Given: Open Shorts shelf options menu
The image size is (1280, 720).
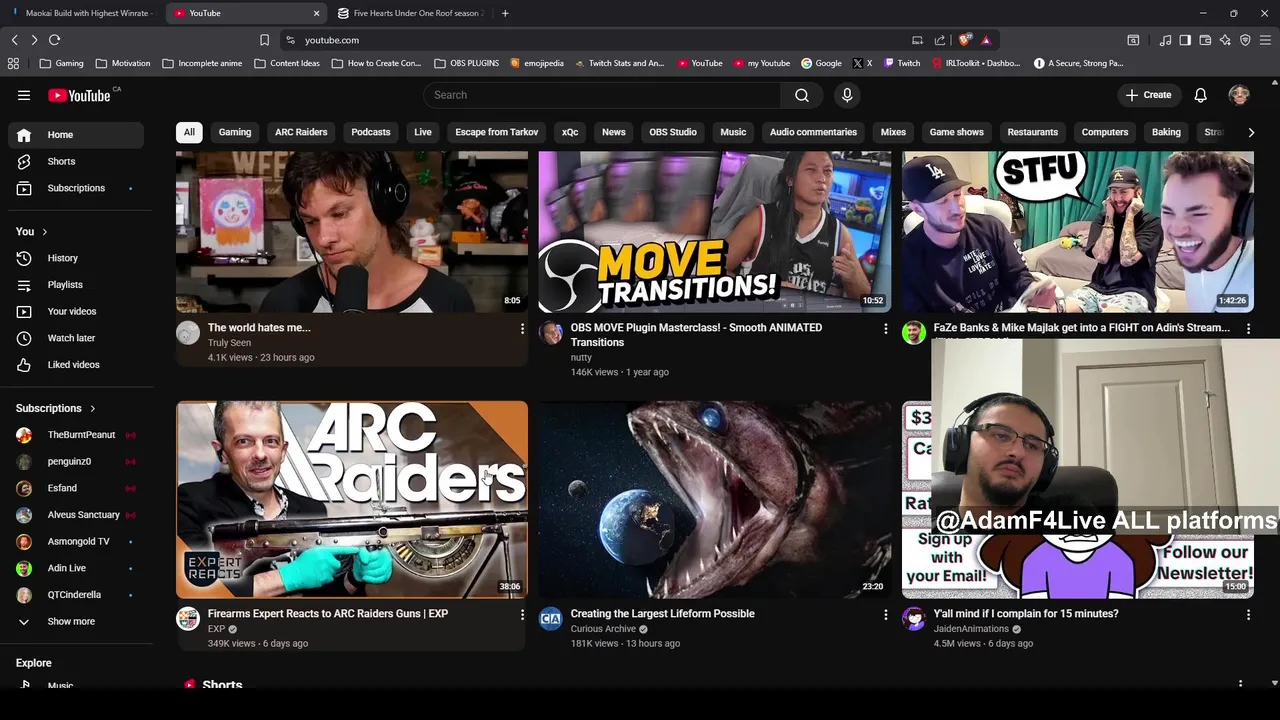Looking at the screenshot, I should pos(1240,684).
